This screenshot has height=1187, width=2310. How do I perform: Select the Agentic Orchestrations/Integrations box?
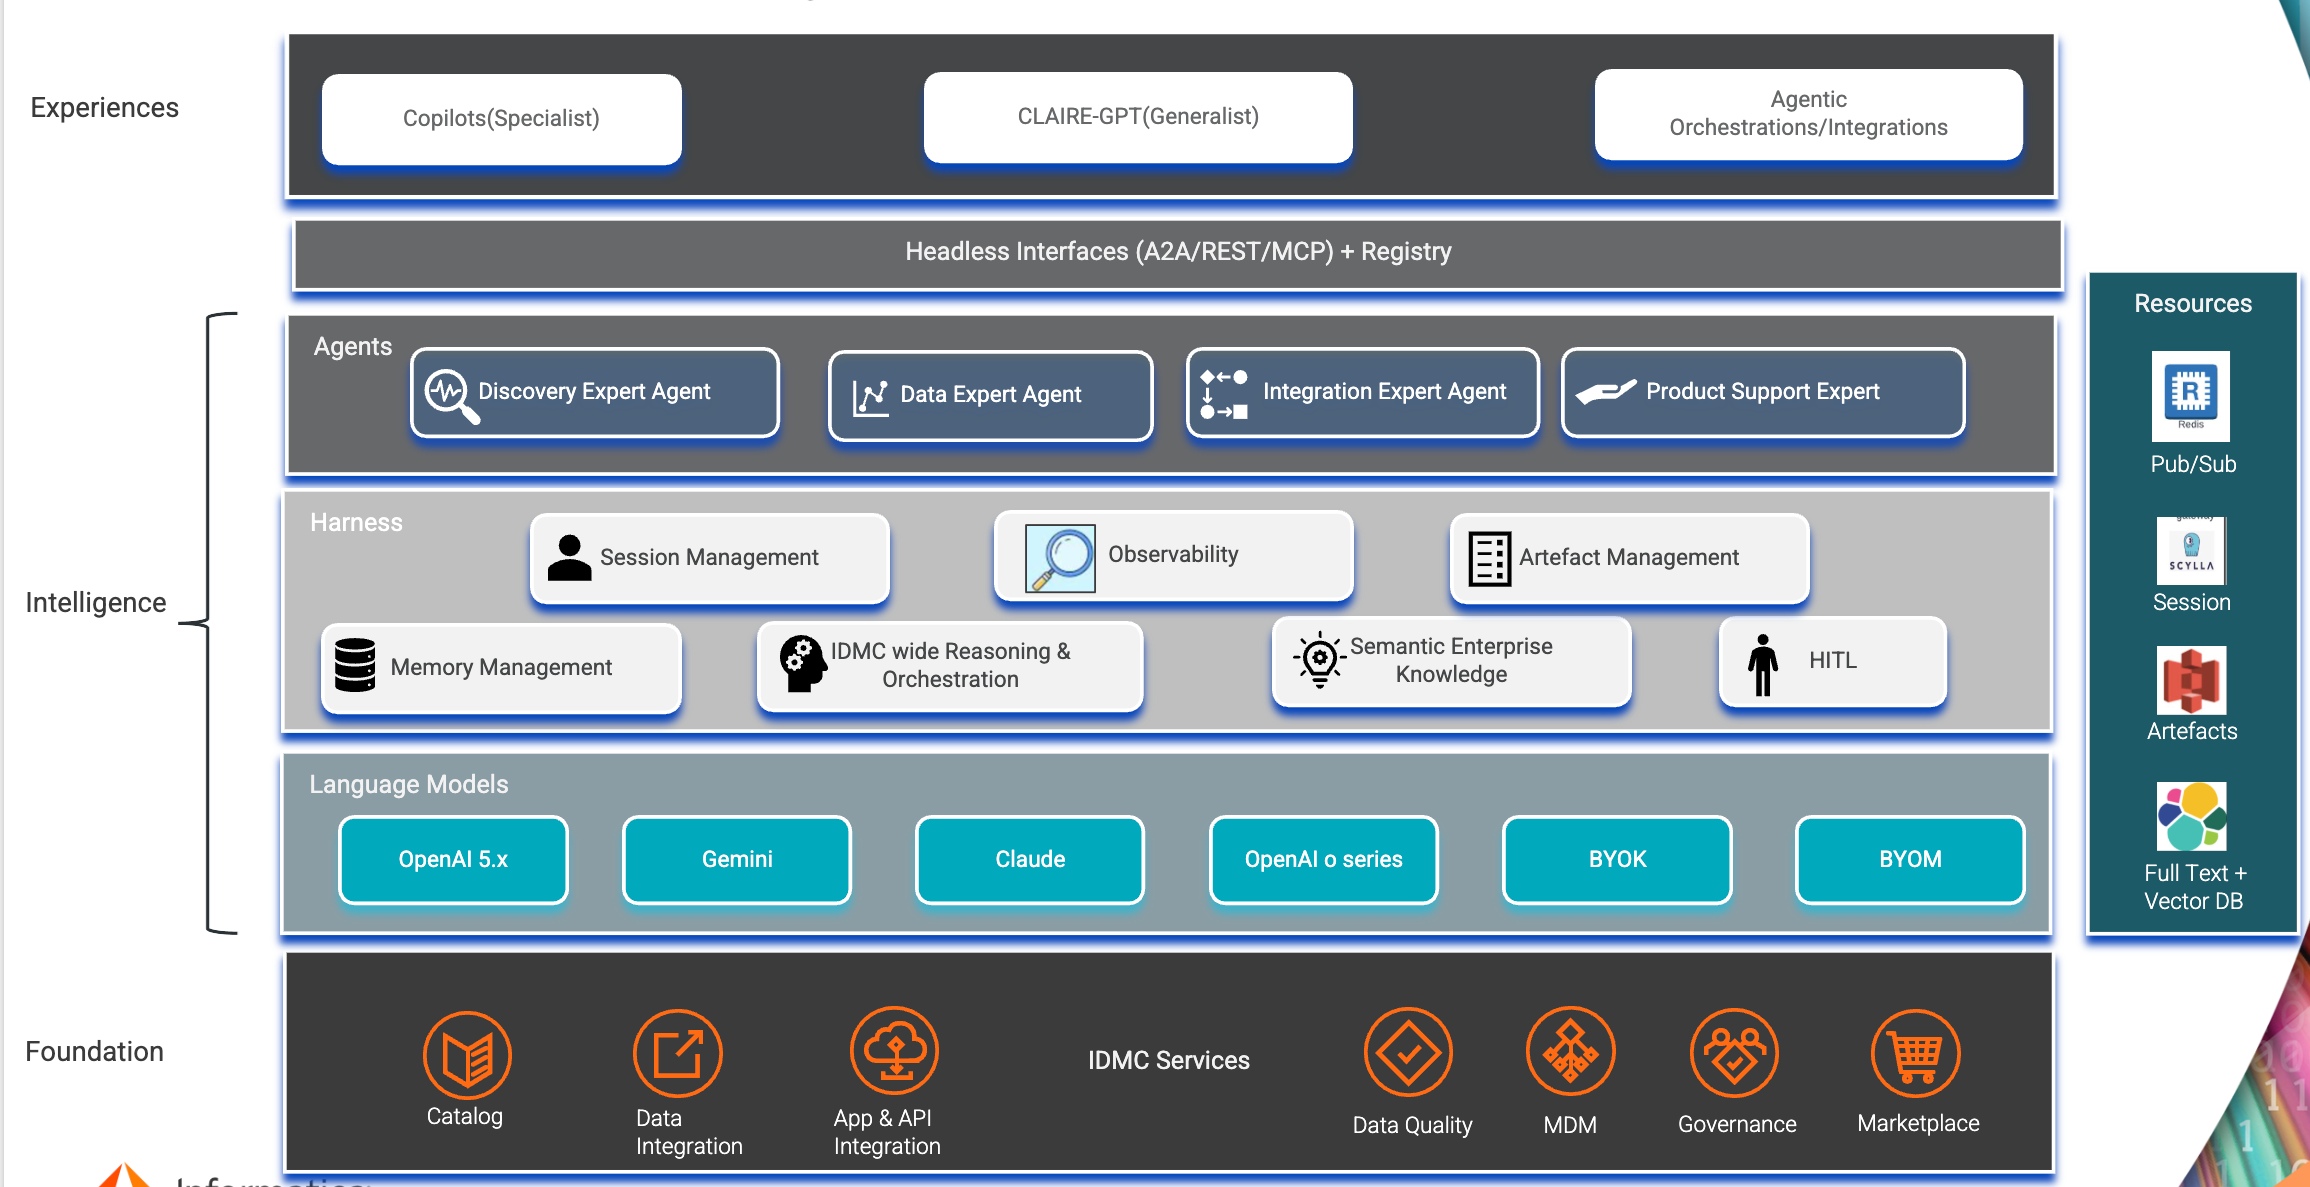(x=1809, y=114)
